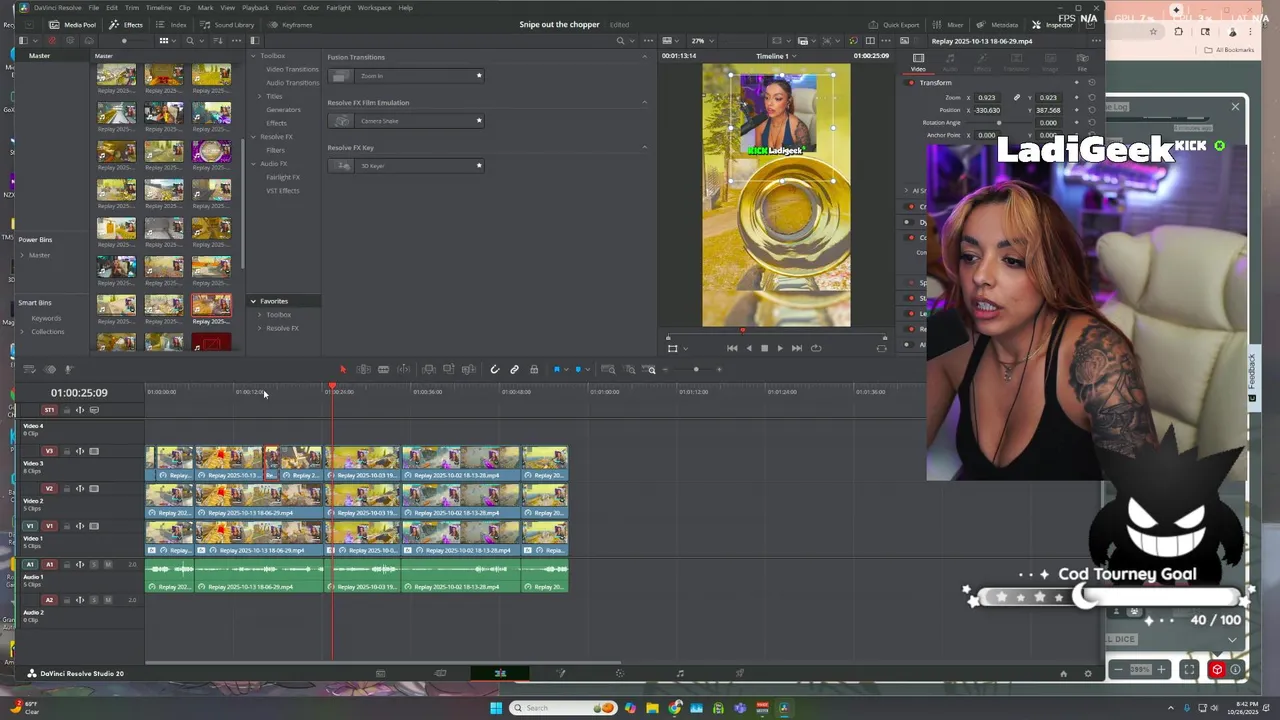The image size is (1280, 720).
Task: Open the Playback menu
Action: pos(255,7)
